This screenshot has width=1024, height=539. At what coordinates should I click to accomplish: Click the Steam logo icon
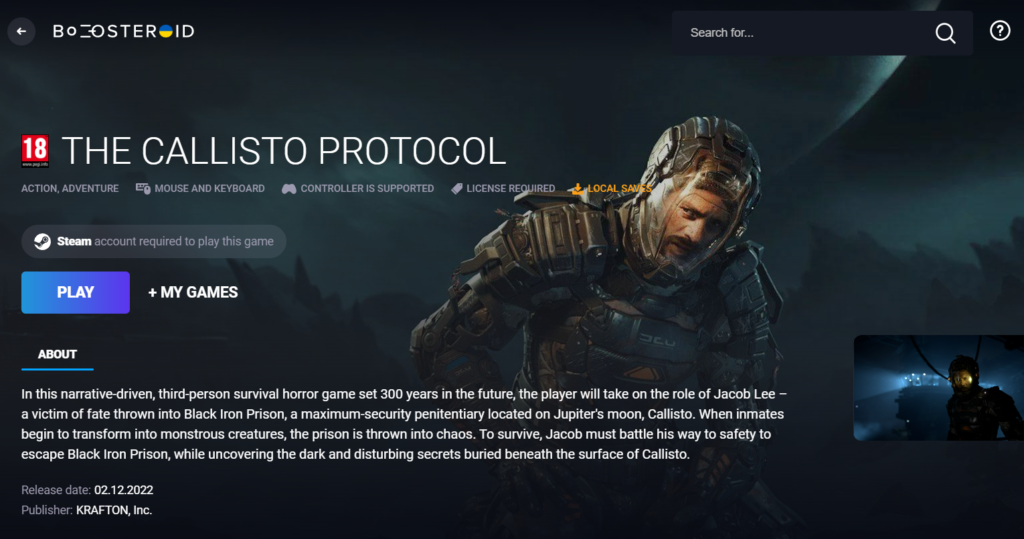(x=42, y=242)
